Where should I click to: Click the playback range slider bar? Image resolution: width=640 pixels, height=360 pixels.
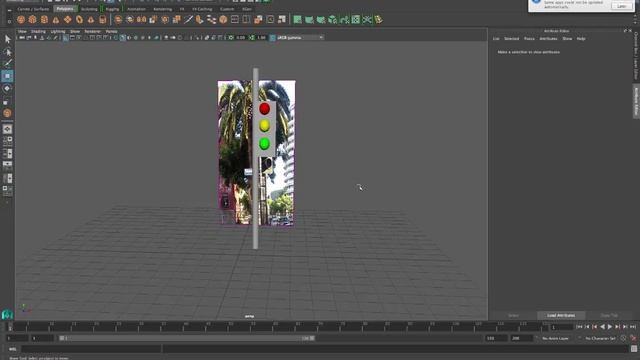pyautogui.click(x=187, y=338)
